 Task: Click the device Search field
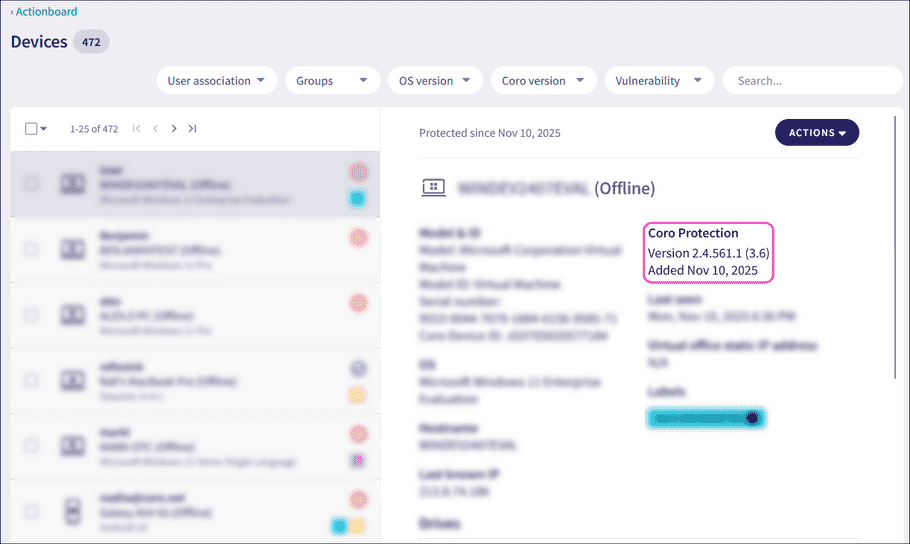point(812,81)
